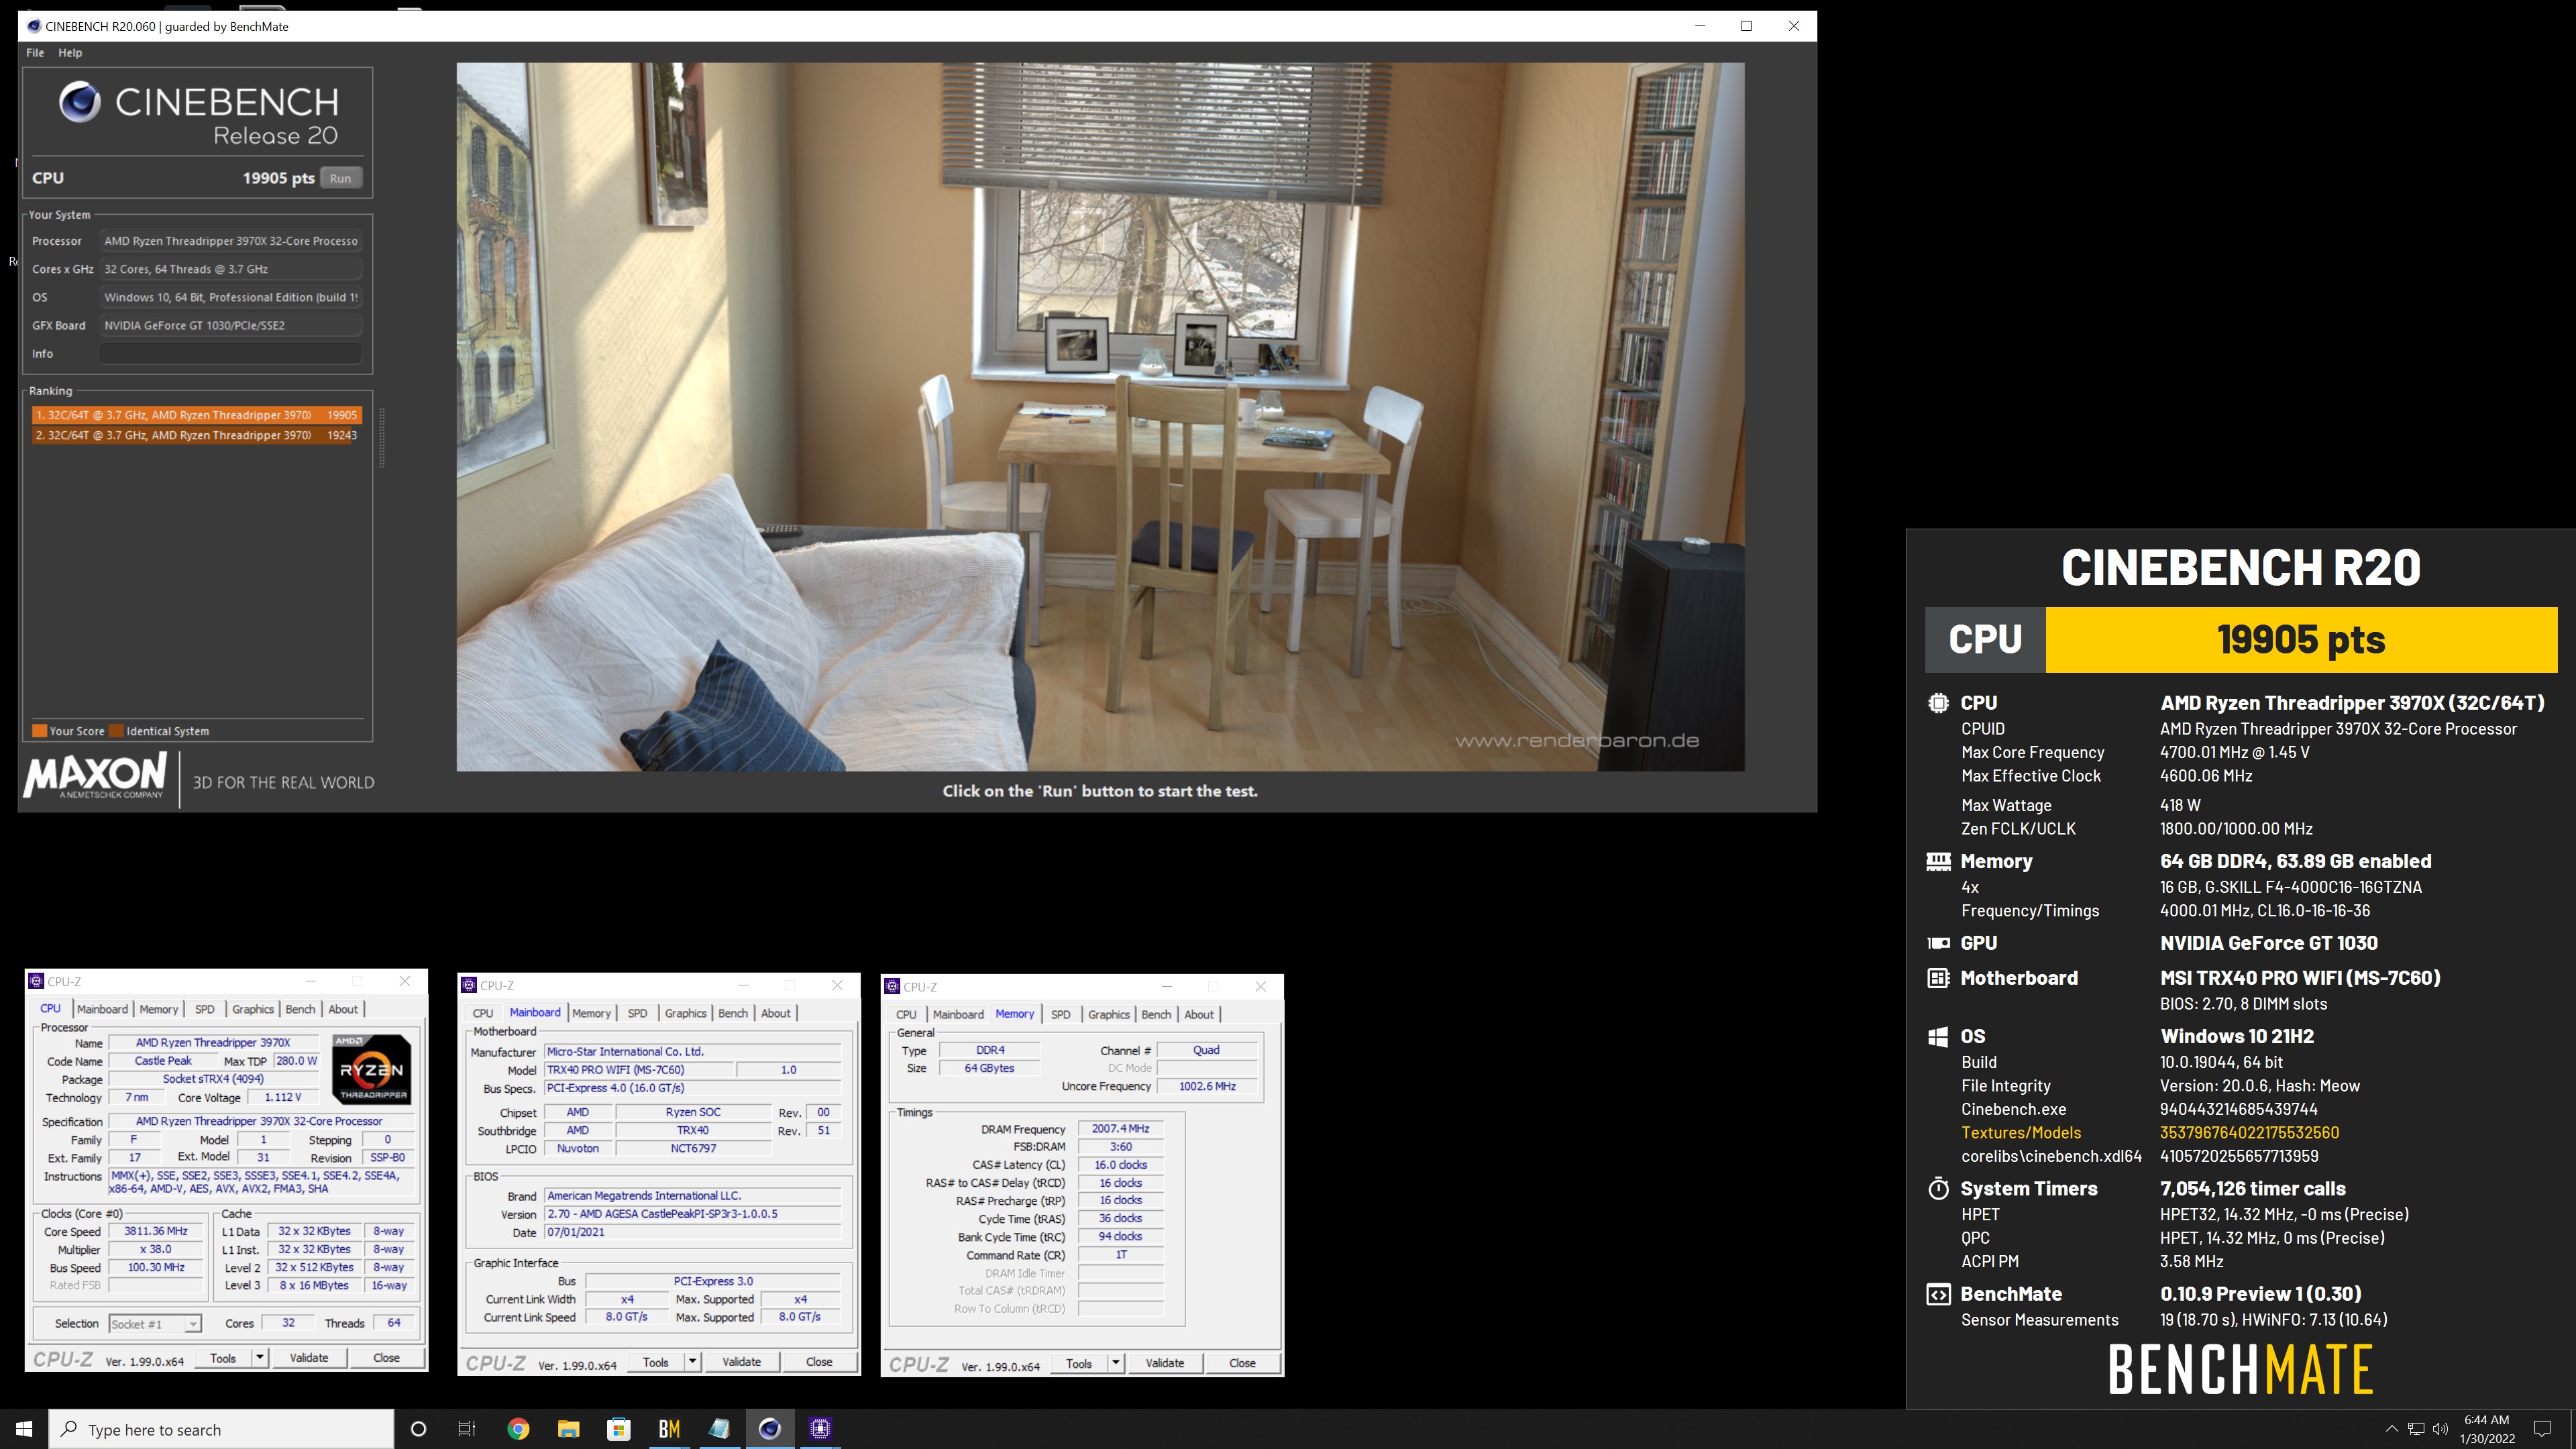The width and height of the screenshot is (2576, 1449).
Task: Click the Ryzen Threadripper logo in CPU-Z
Action: [371, 1069]
